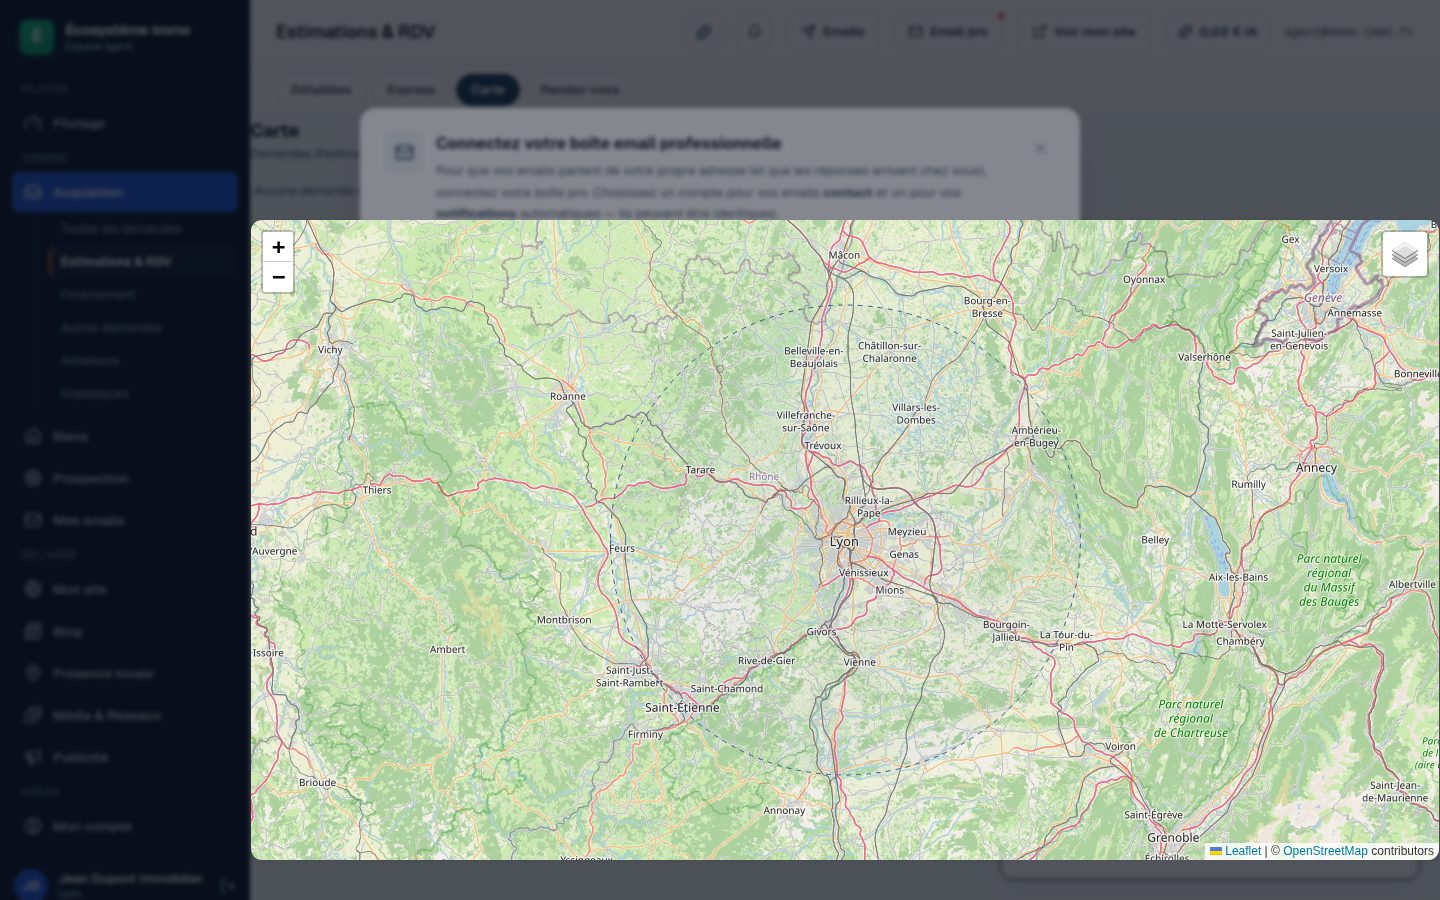Click the Aix-les-Bains label on the map
Image resolution: width=1440 pixels, height=900 pixels.
(x=1238, y=577)
